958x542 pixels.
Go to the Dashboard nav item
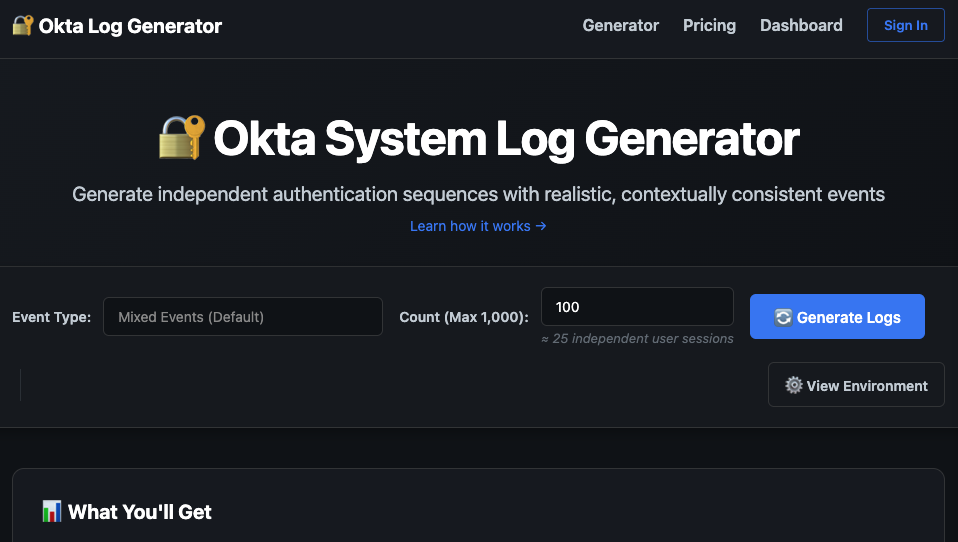801,25
